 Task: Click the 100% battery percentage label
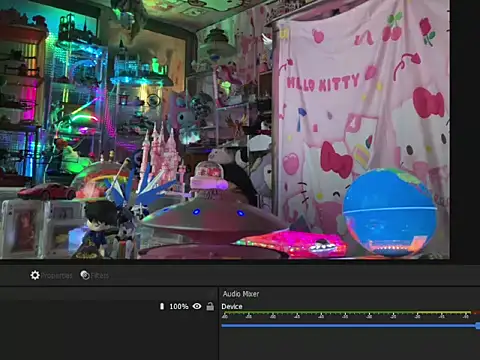(179, 306)
